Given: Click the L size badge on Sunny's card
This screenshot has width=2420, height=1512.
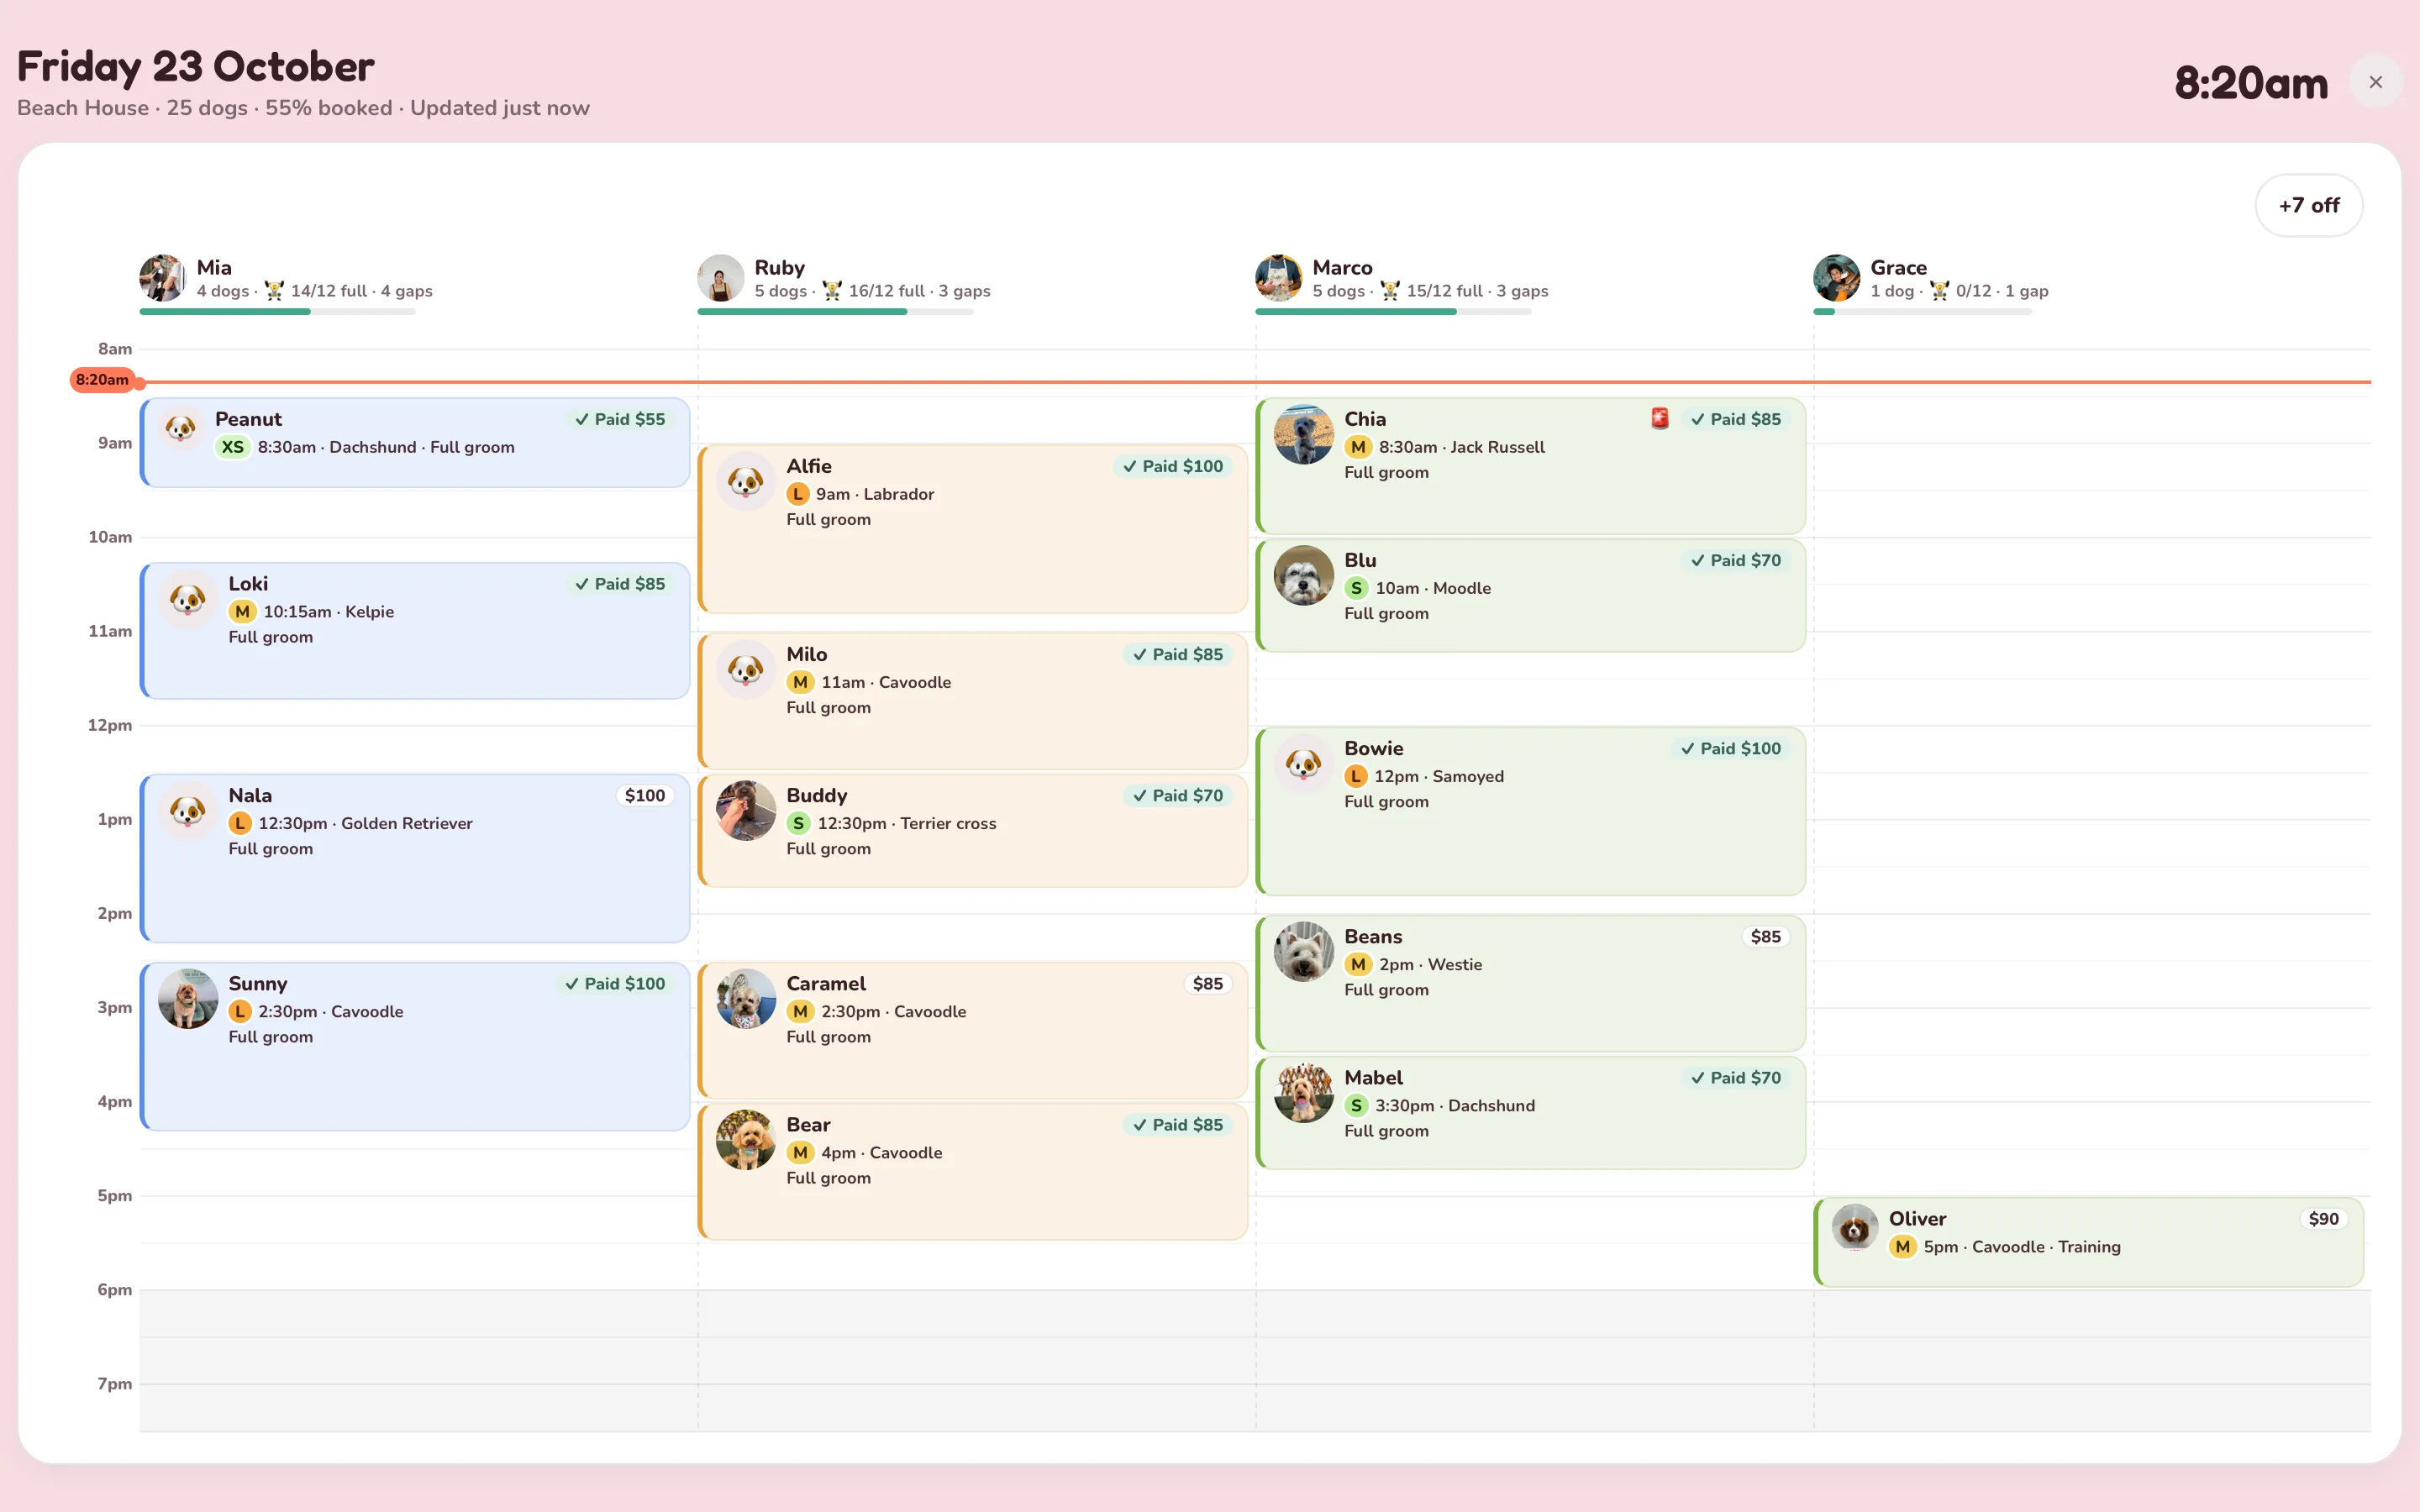Looking at the screenshot, I should pyautogui.click(x=240, y=1012).
